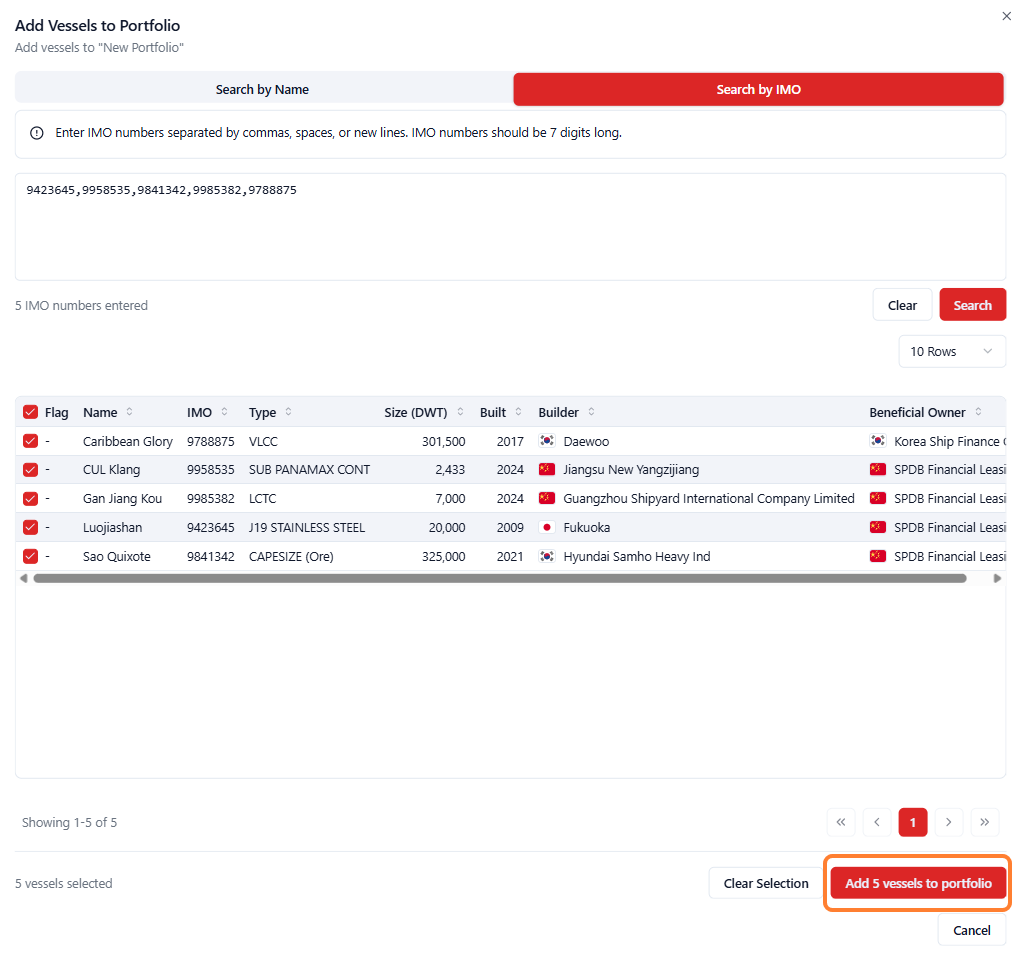
Task: Close the Add Vessels dialog with X
Action: (1006, 16)
